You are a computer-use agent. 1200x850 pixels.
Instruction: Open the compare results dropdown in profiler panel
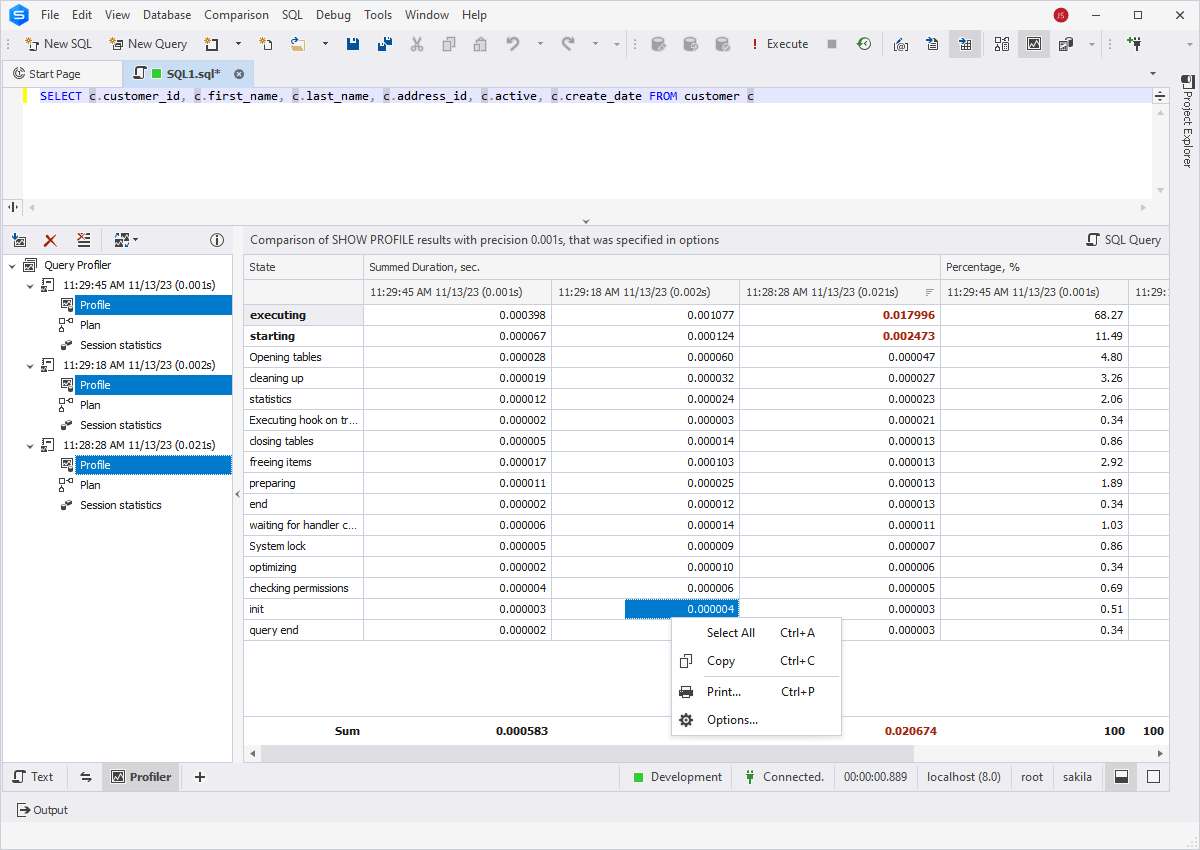(135, 240)
